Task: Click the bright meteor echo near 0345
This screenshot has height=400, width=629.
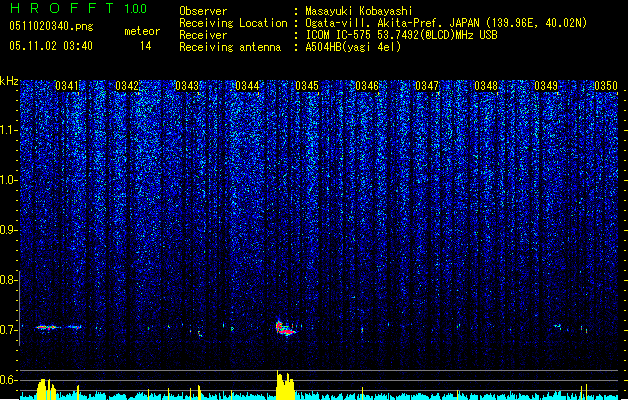Action: click(285, 328)
